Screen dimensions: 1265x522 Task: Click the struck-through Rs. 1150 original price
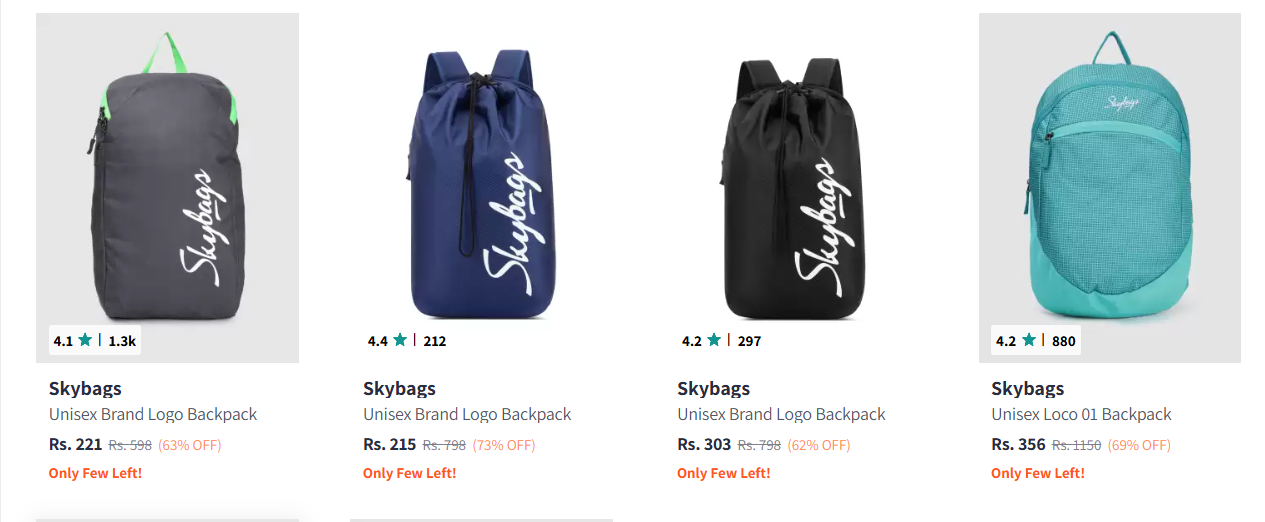coord(1076,445)
